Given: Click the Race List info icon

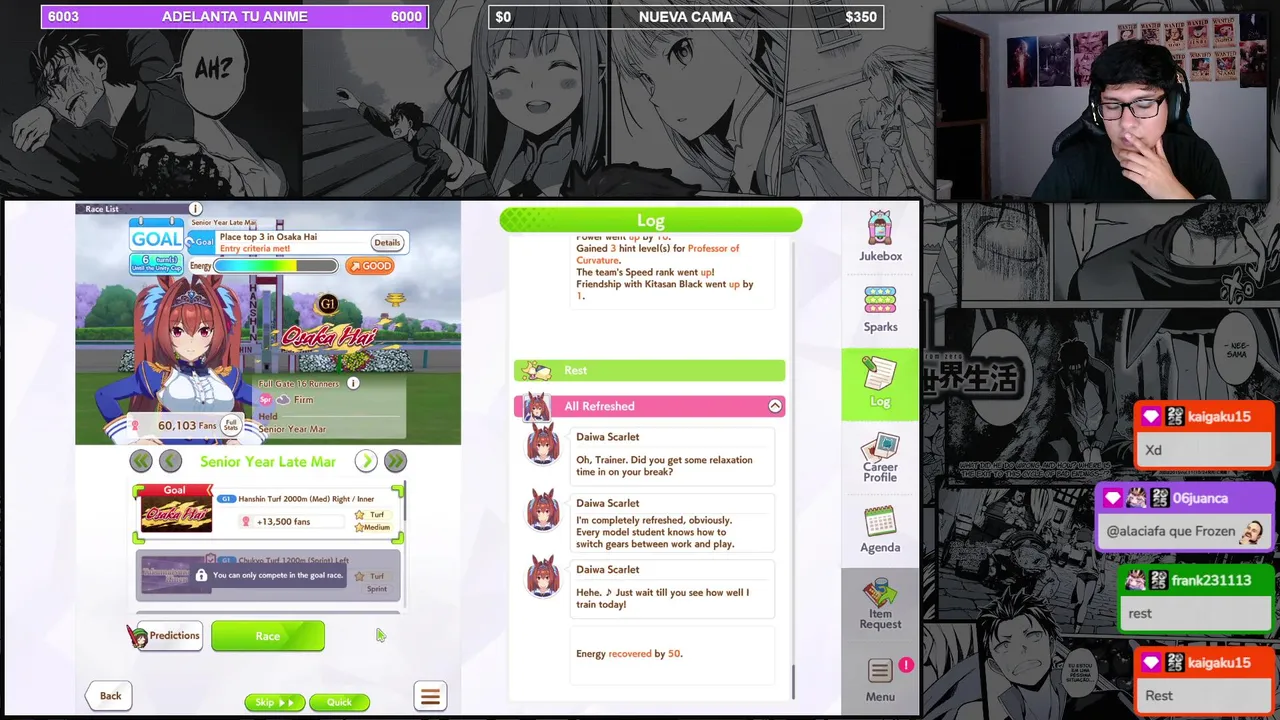Looking at the screenshot, I should click(x=195, y=209).
